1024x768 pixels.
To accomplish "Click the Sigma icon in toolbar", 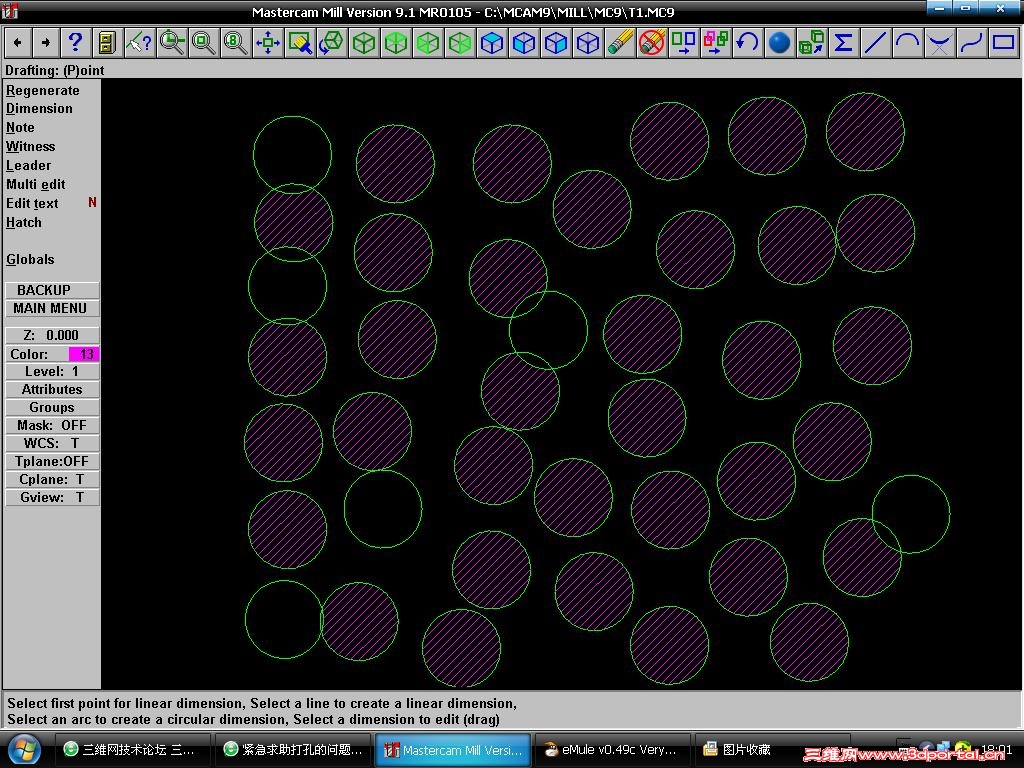I will coord(844,43).
